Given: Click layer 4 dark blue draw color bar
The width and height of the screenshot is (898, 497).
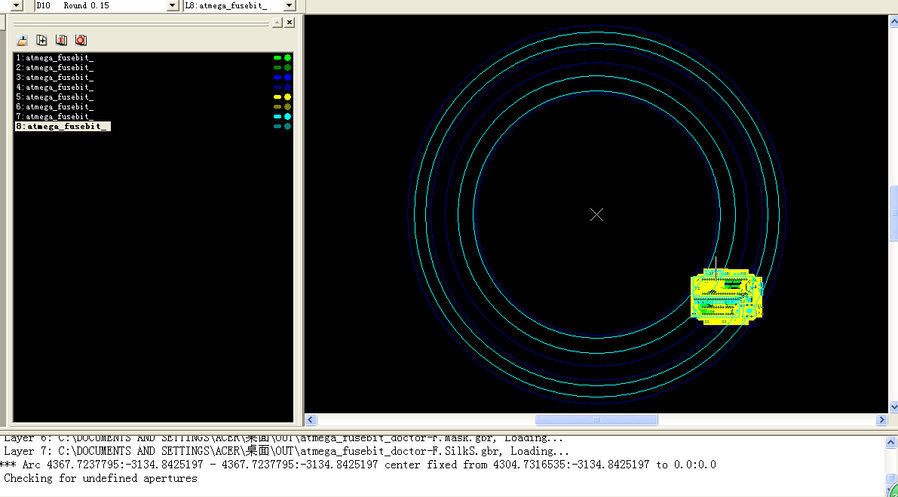Looking at the screenshot, I should tap(278, 87).
